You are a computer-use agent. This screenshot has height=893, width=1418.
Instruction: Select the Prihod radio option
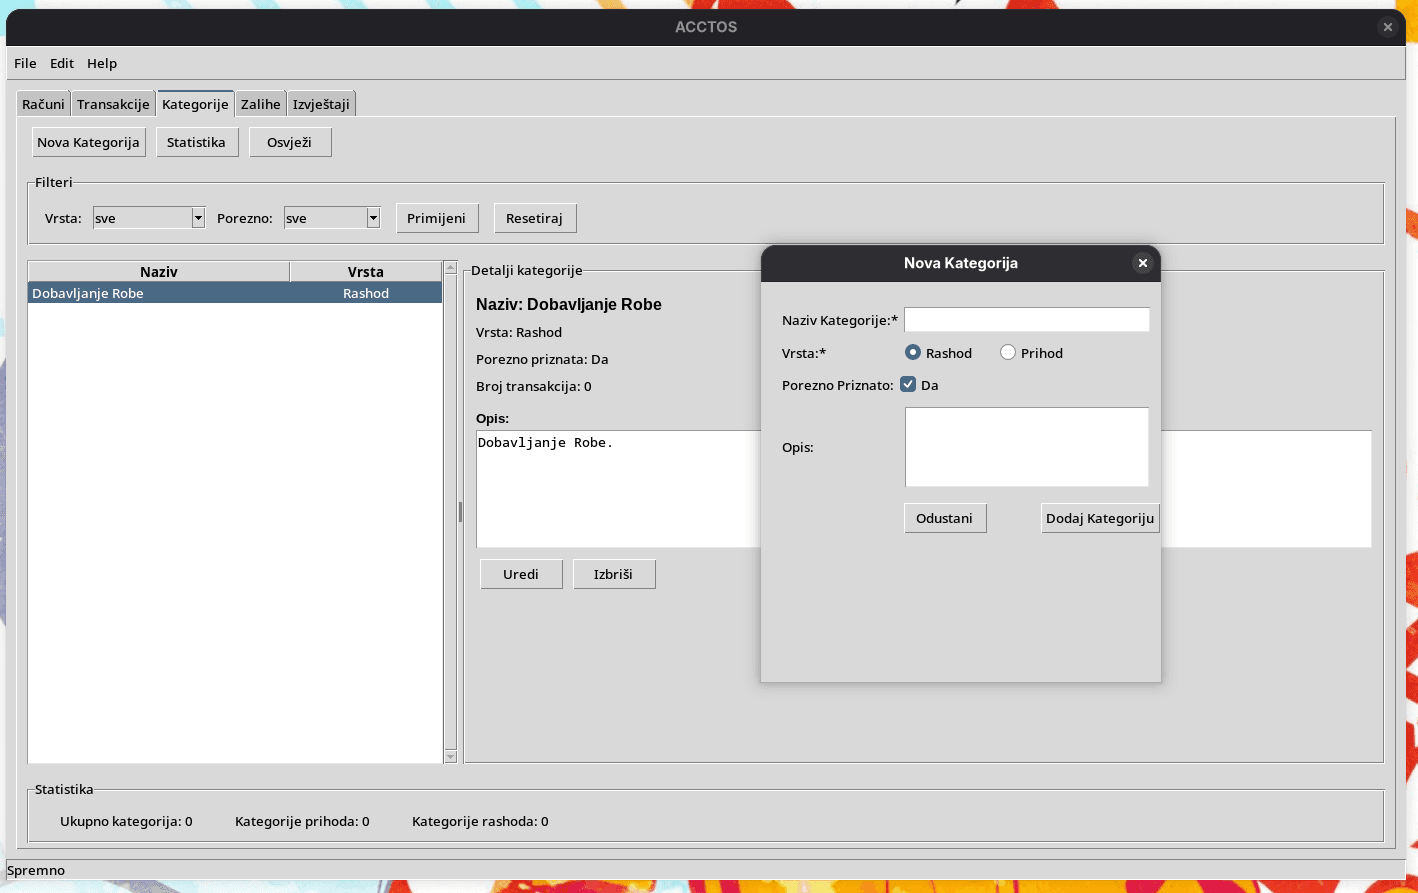(1008, 353)
